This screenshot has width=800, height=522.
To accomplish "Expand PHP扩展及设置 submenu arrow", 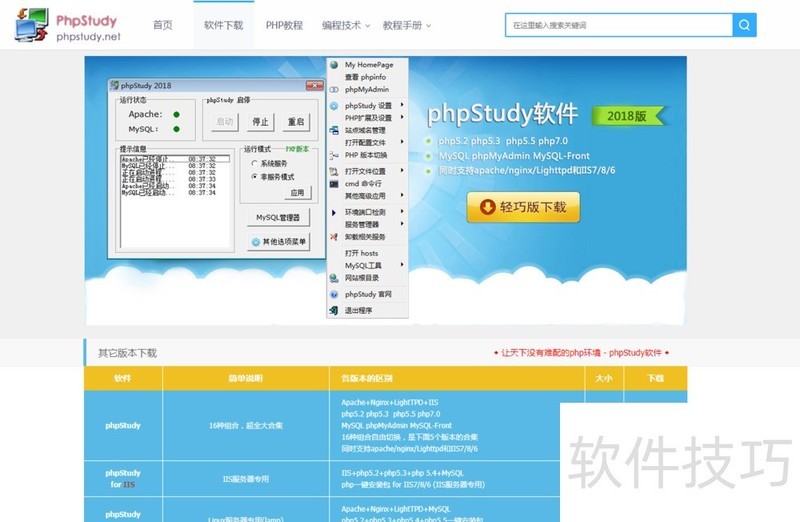I will [402, 117].
